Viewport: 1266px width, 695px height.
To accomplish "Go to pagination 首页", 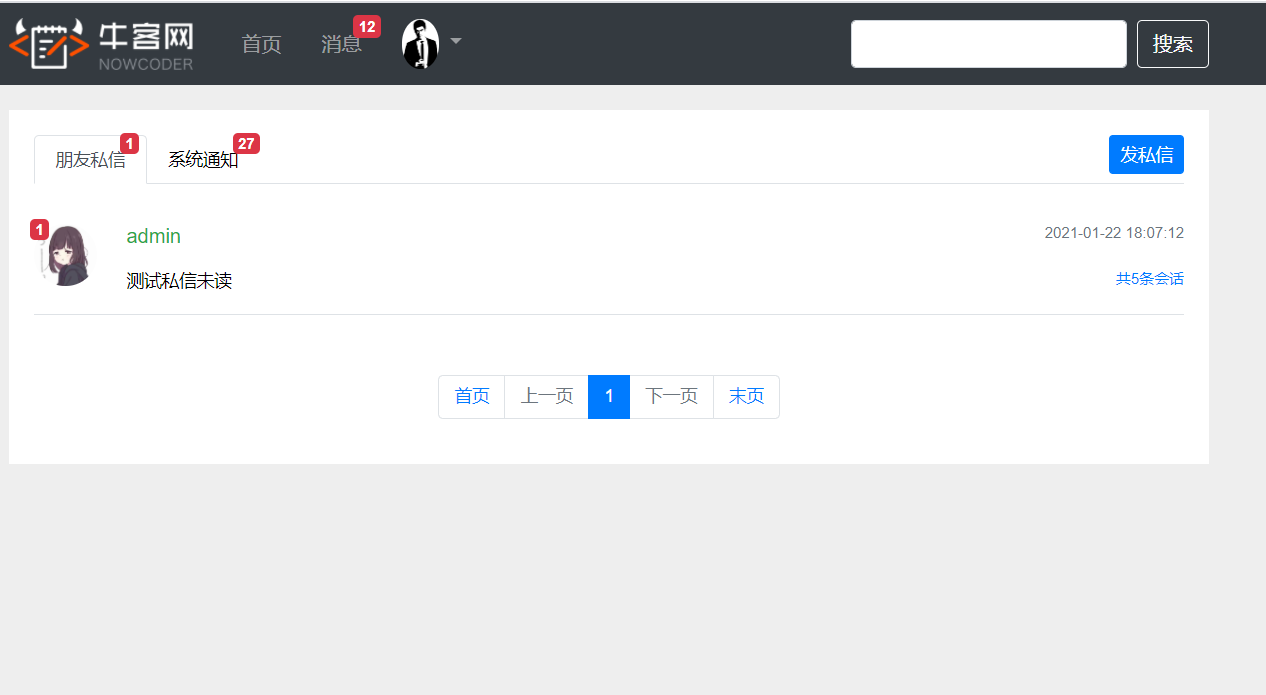I will click(x=472, y=397).
